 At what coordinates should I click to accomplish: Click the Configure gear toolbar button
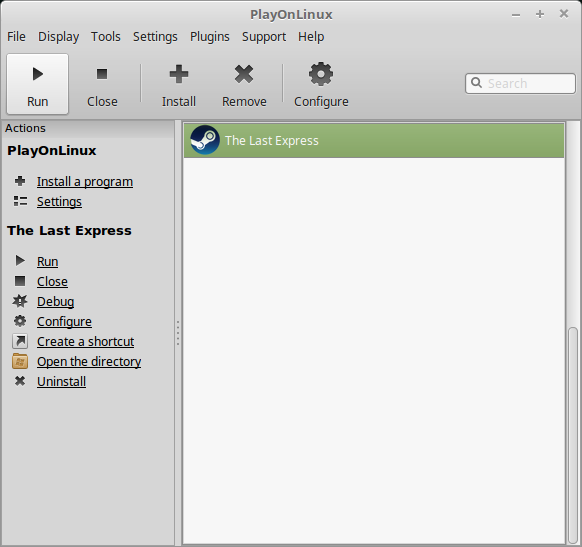[x=321, y=84]
